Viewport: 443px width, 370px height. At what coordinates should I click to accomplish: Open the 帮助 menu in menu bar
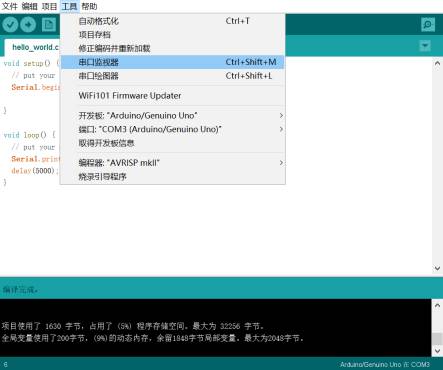(89, 6)
